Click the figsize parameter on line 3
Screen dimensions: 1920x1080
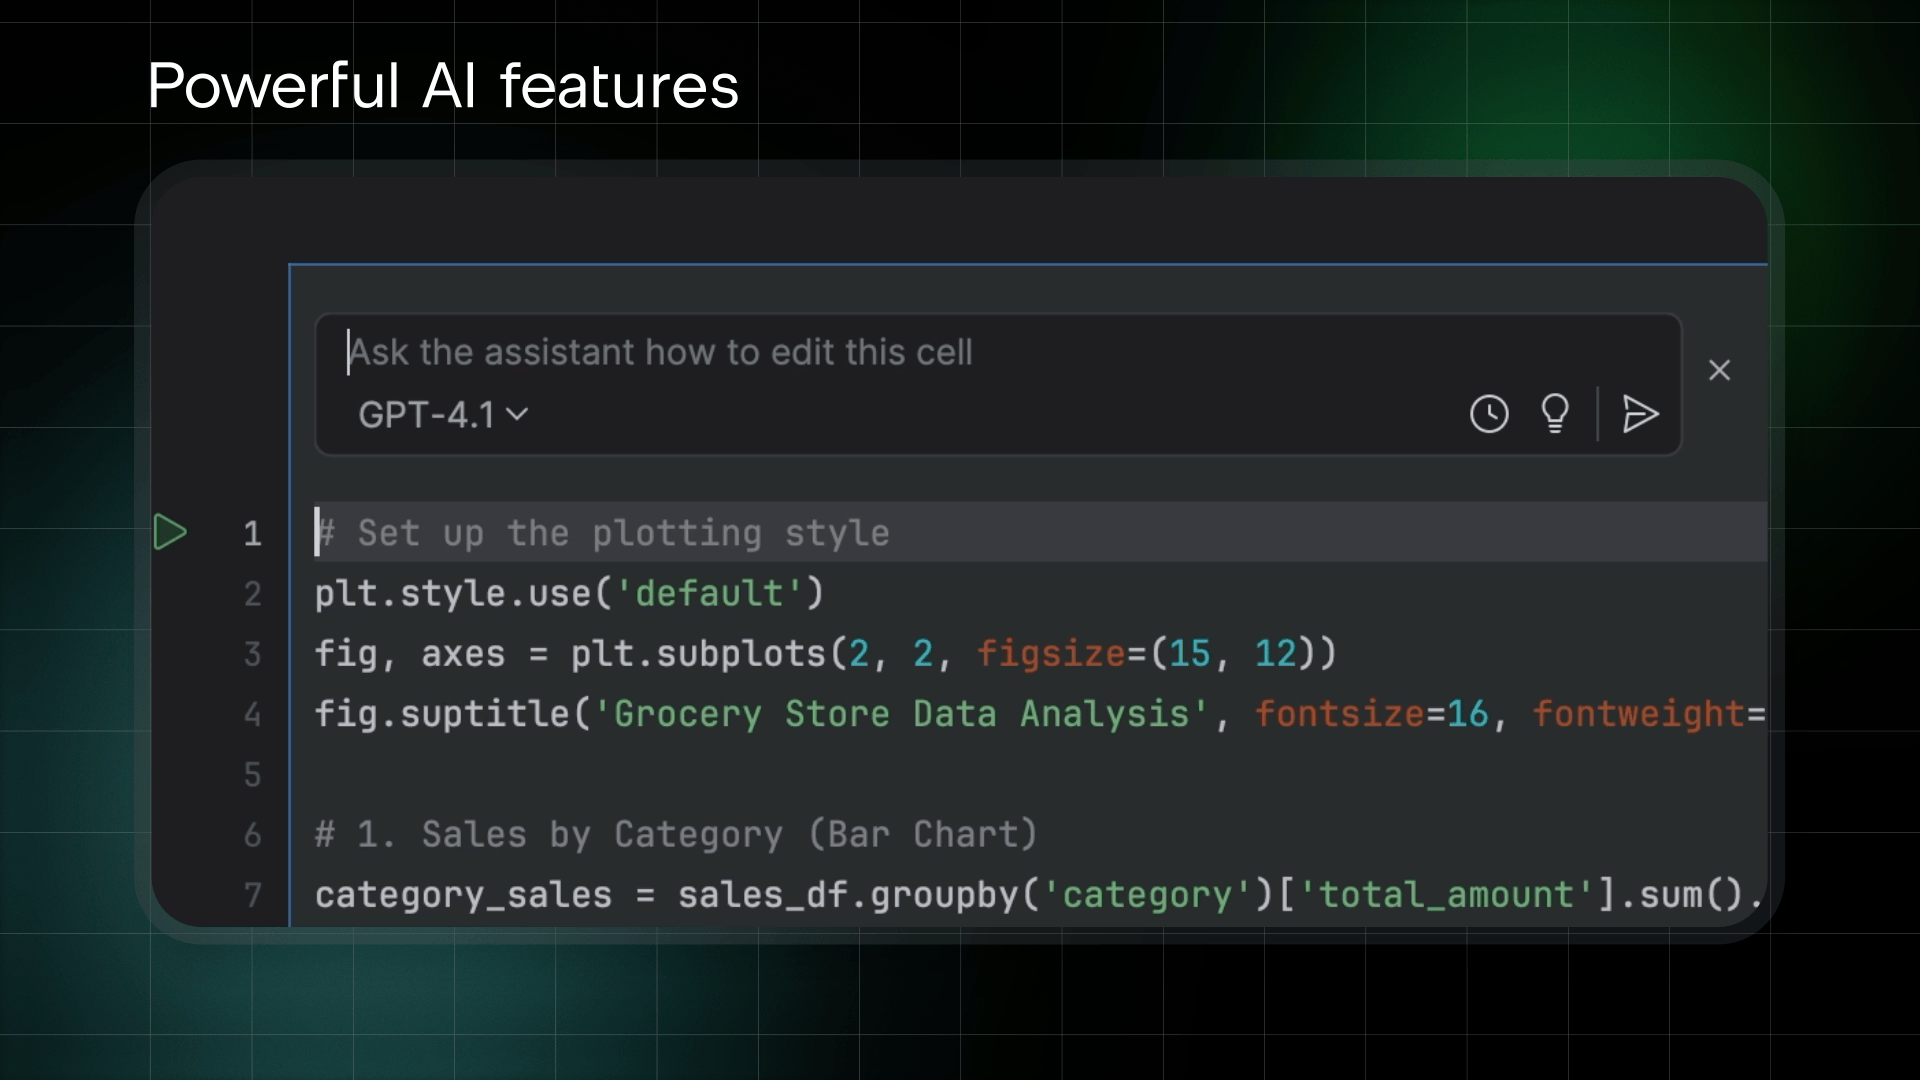[x=1050, y=654]
